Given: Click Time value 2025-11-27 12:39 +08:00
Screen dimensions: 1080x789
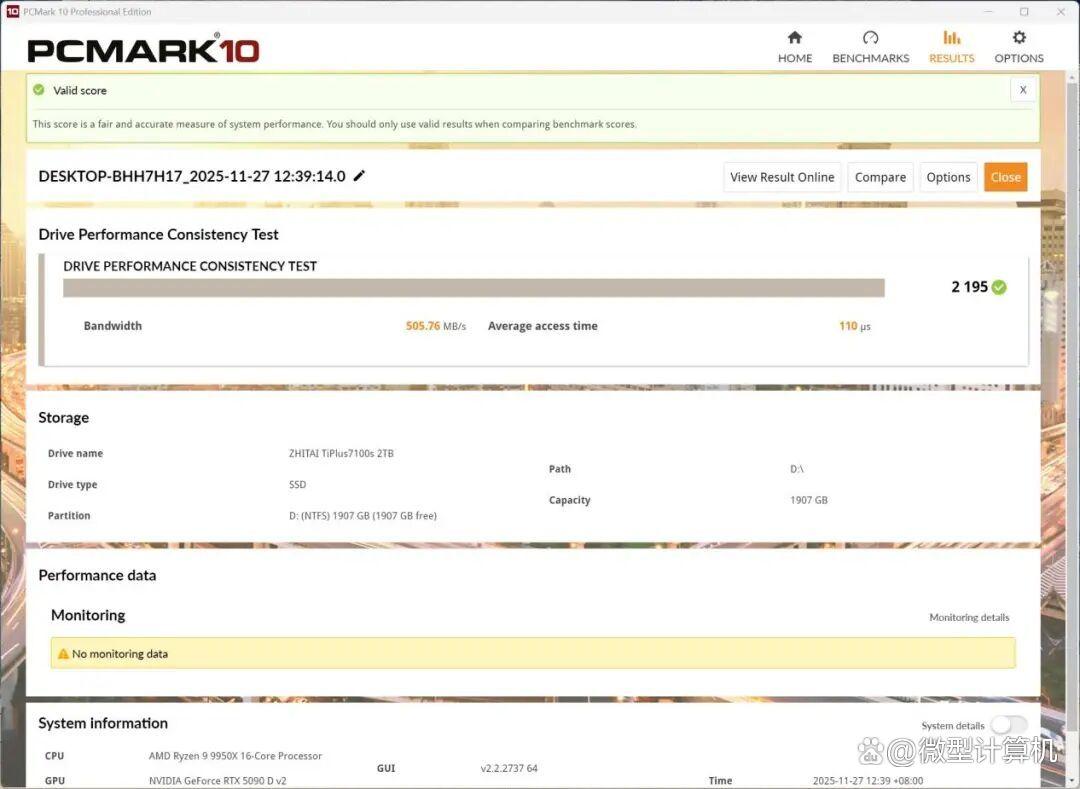Looking at the screenshot, I should click(x=868, y=780).
